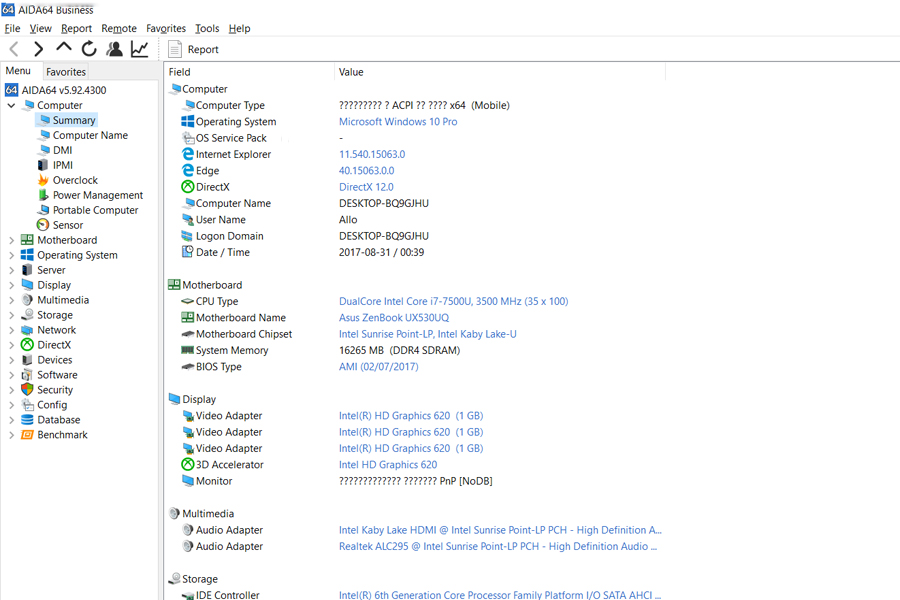900x600 pixels.
Task: Open the user manager person icon
Action: click(114, 49)
